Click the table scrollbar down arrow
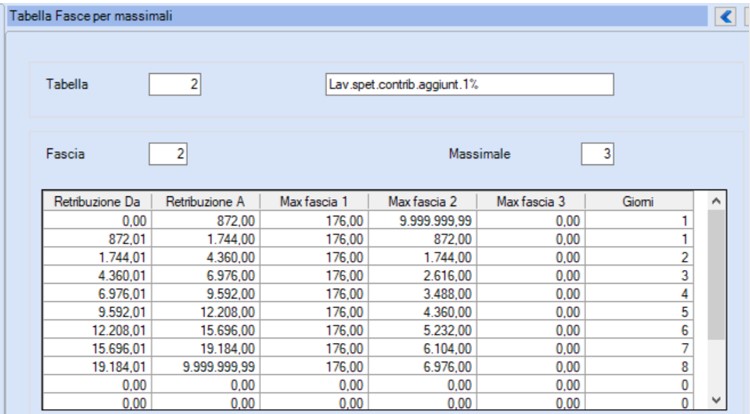Screen dimensions: 750x414 716,400
